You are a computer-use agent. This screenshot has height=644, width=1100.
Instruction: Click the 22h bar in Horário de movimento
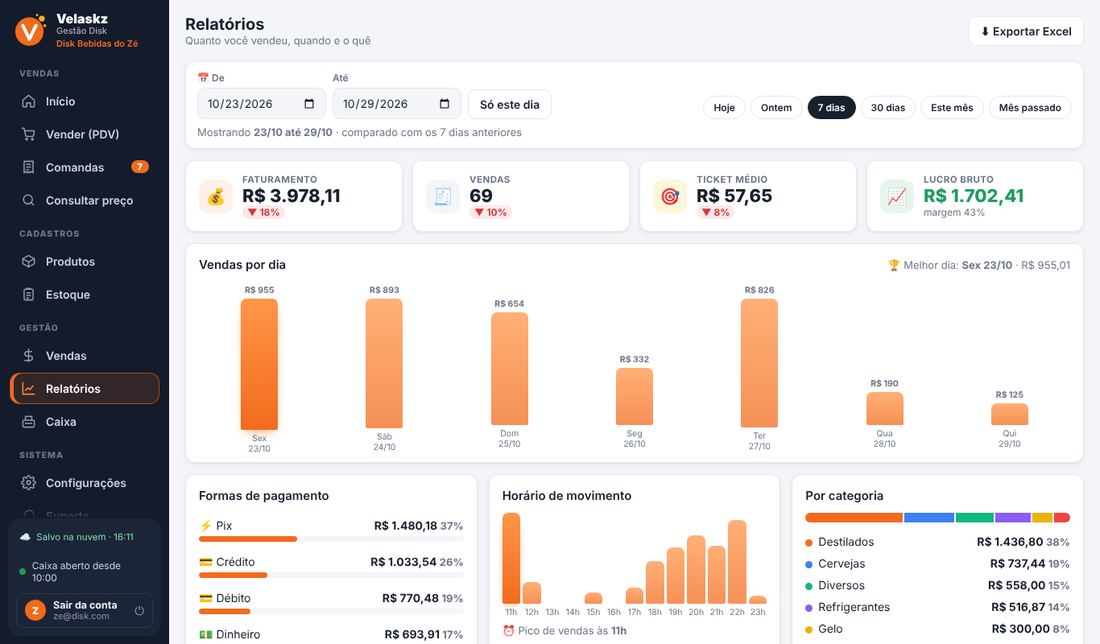click(737, 562)
